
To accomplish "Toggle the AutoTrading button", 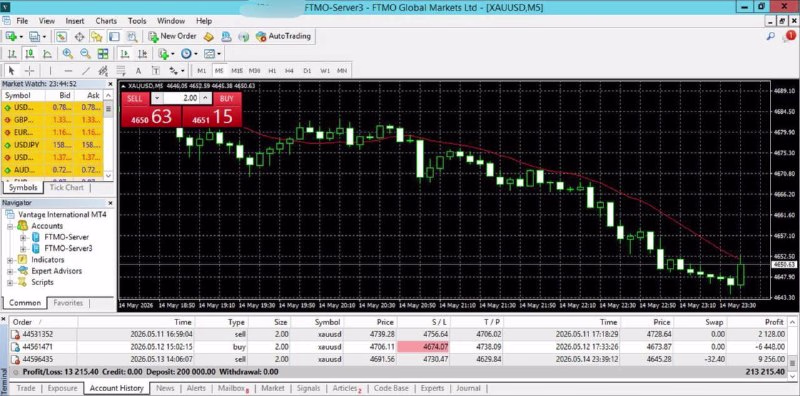I will point(284,36).
